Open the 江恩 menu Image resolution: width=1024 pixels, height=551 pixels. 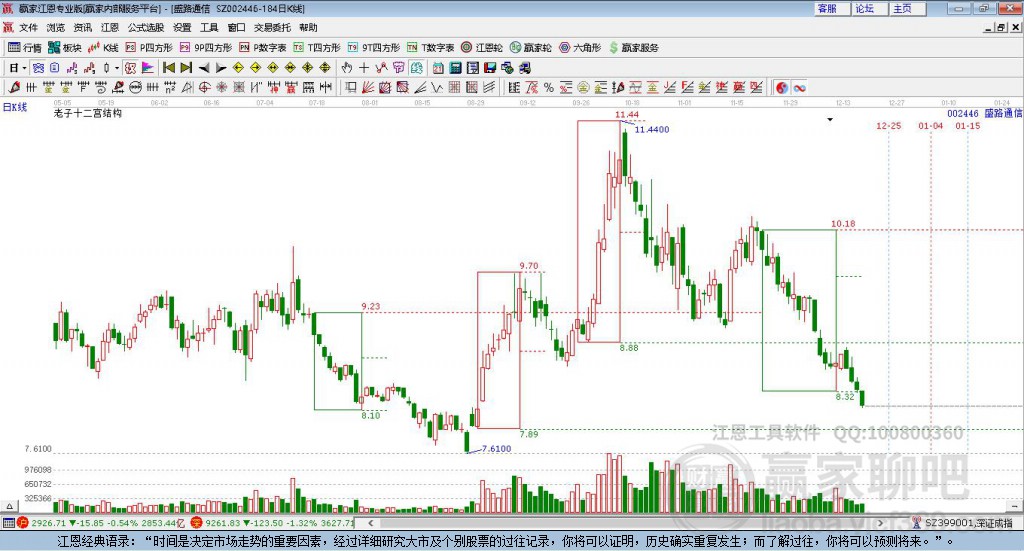110,27
